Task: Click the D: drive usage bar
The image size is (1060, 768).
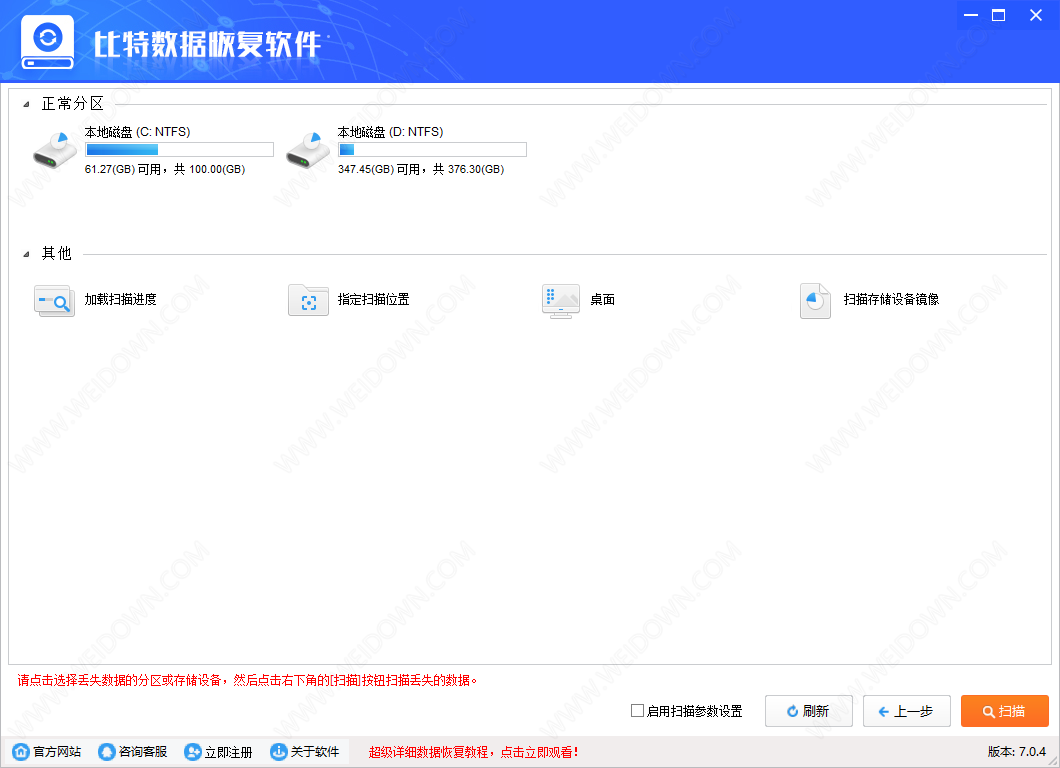Action: coord(432,150)
